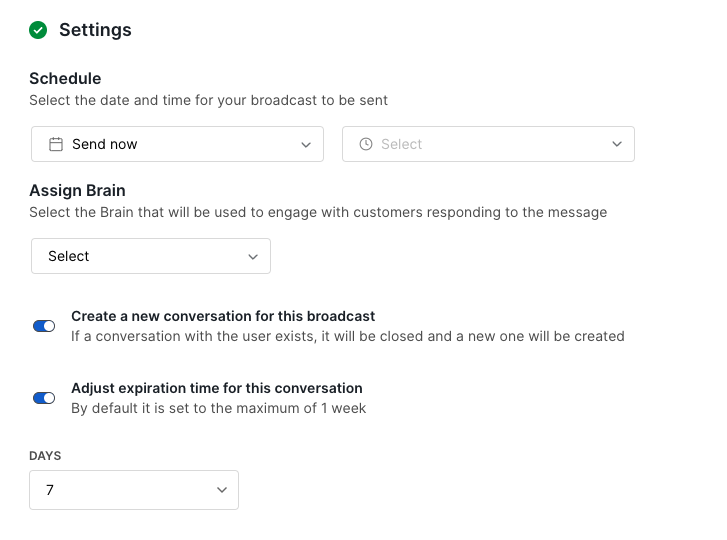Open the Days dropdown showing 7
The width and height of the screenshot is (727, 540).
coord(133,490)
